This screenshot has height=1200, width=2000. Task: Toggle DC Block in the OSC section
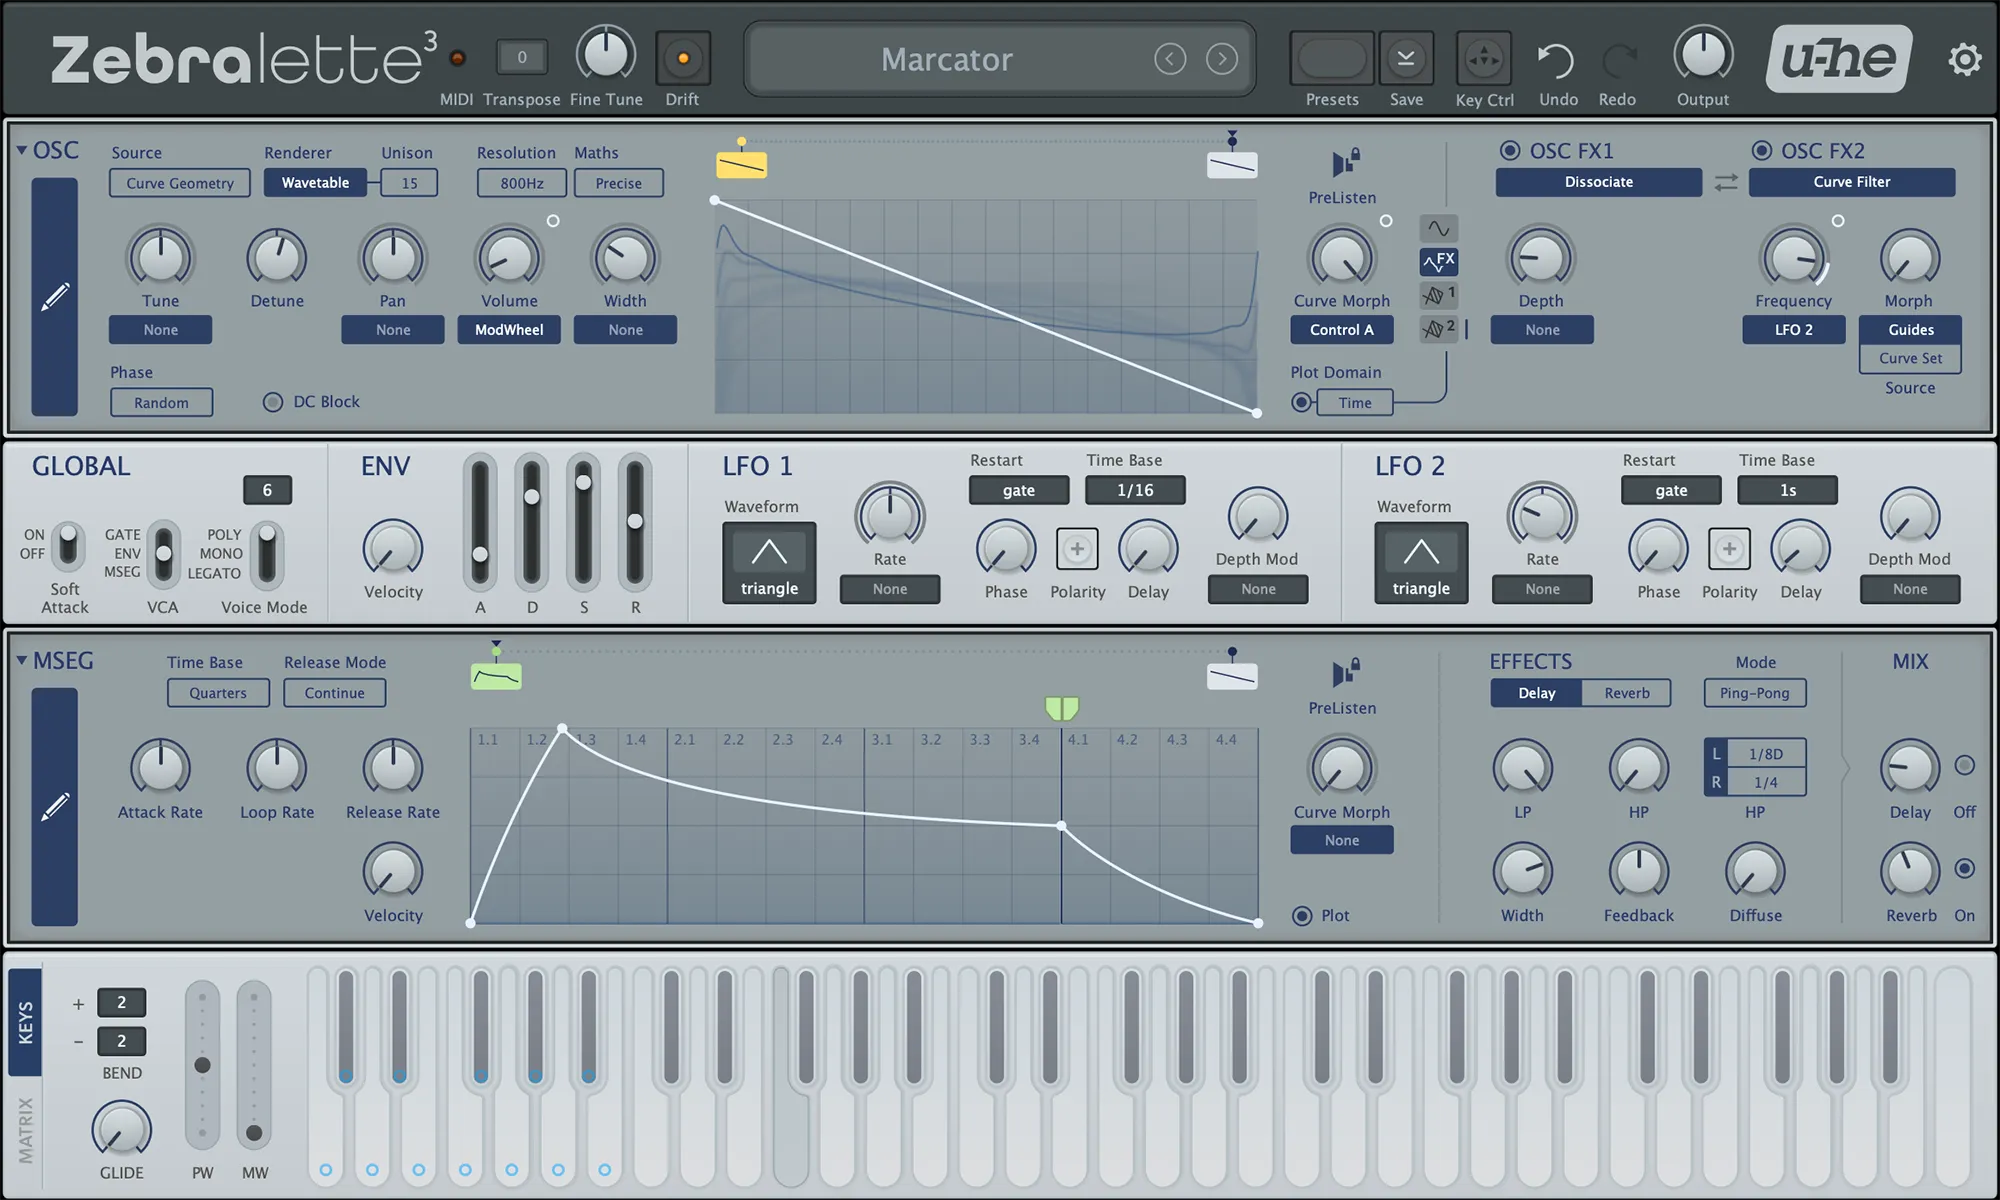coord(272,402)
